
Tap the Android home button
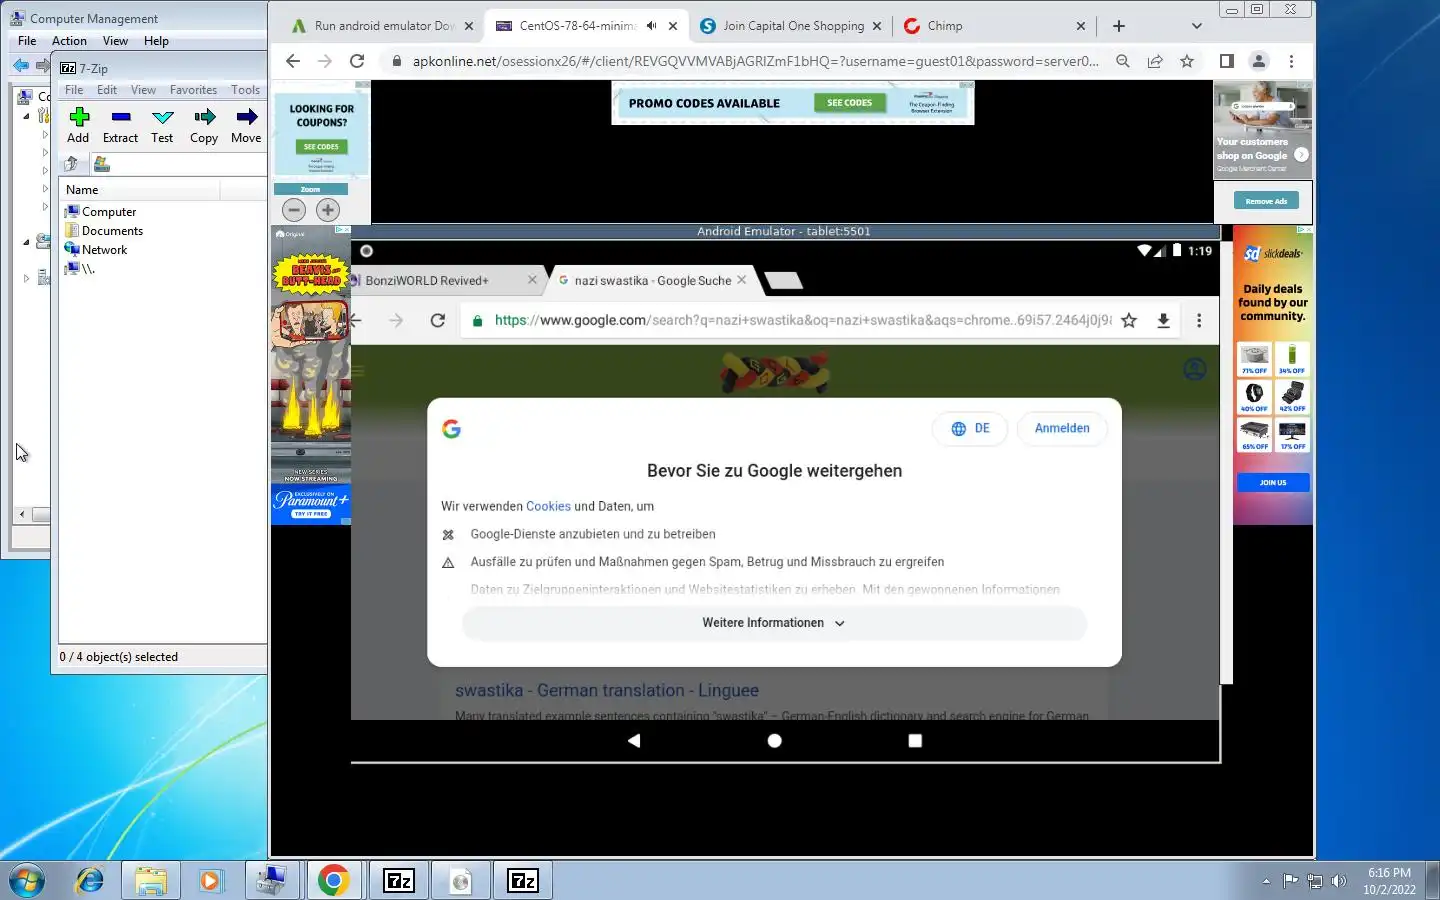pyautogui.click(x=774, y=741)
